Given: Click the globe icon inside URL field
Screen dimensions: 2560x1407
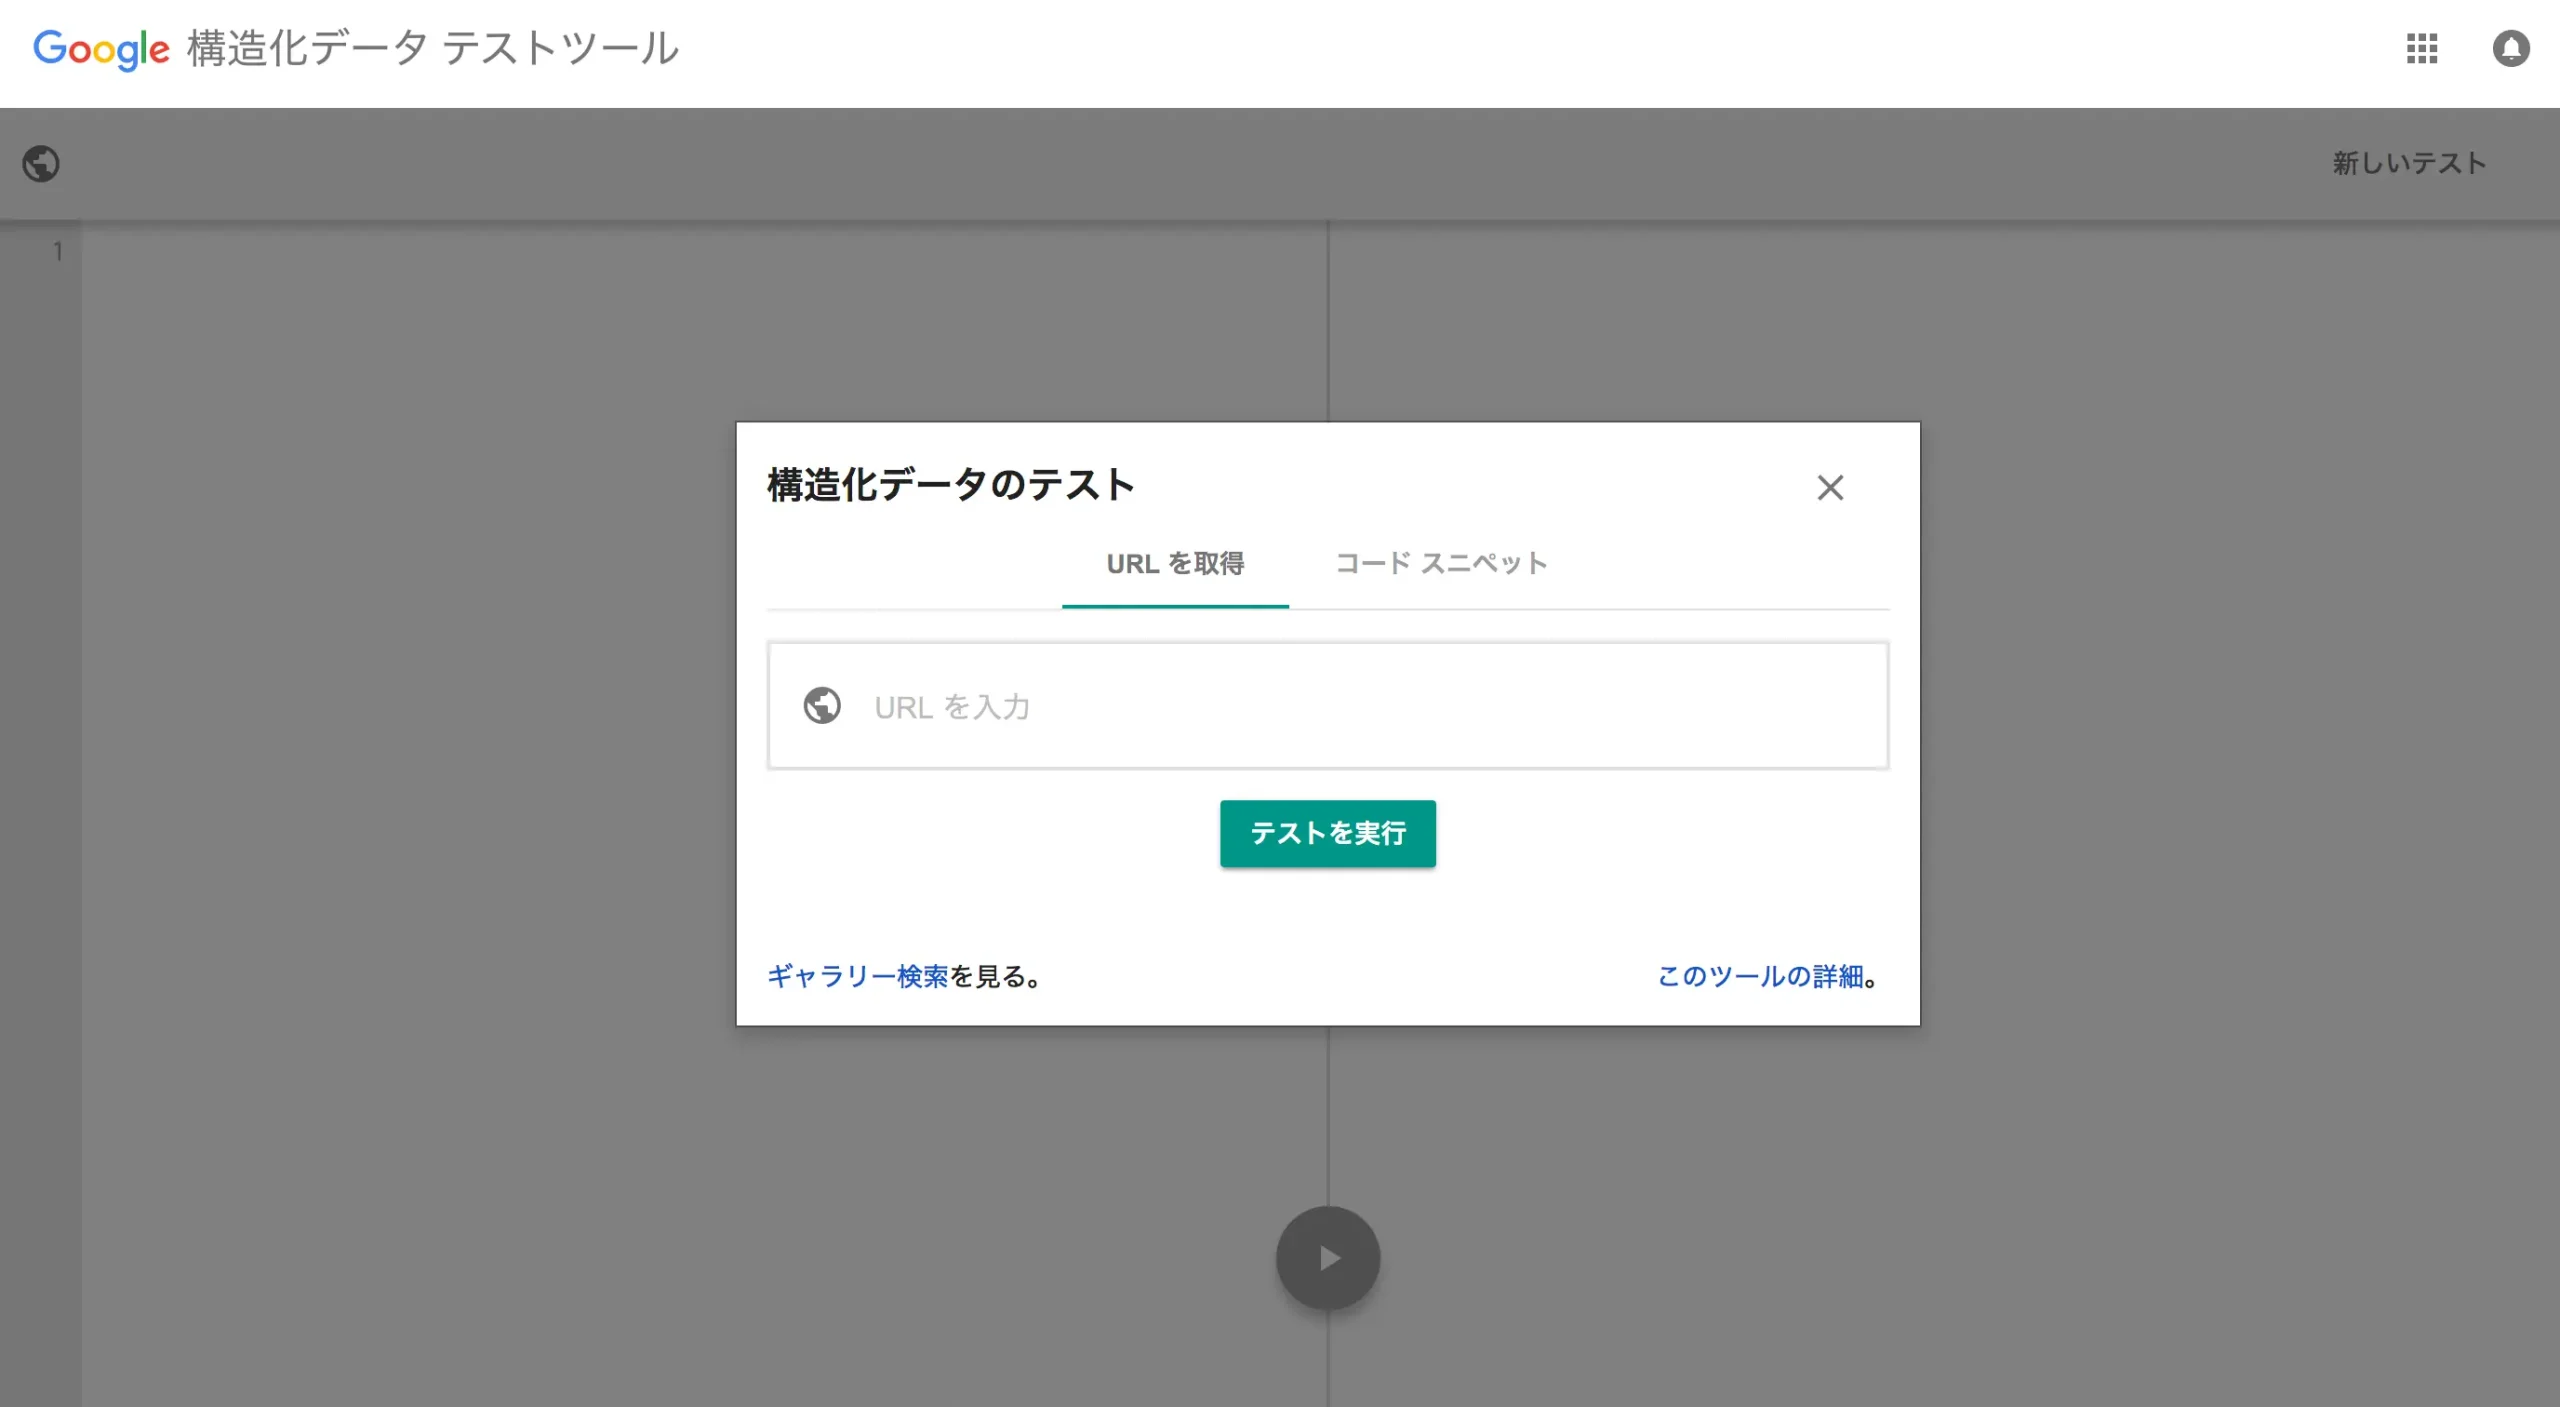Looking at the screenshot, I should click(x=822, y=706).
